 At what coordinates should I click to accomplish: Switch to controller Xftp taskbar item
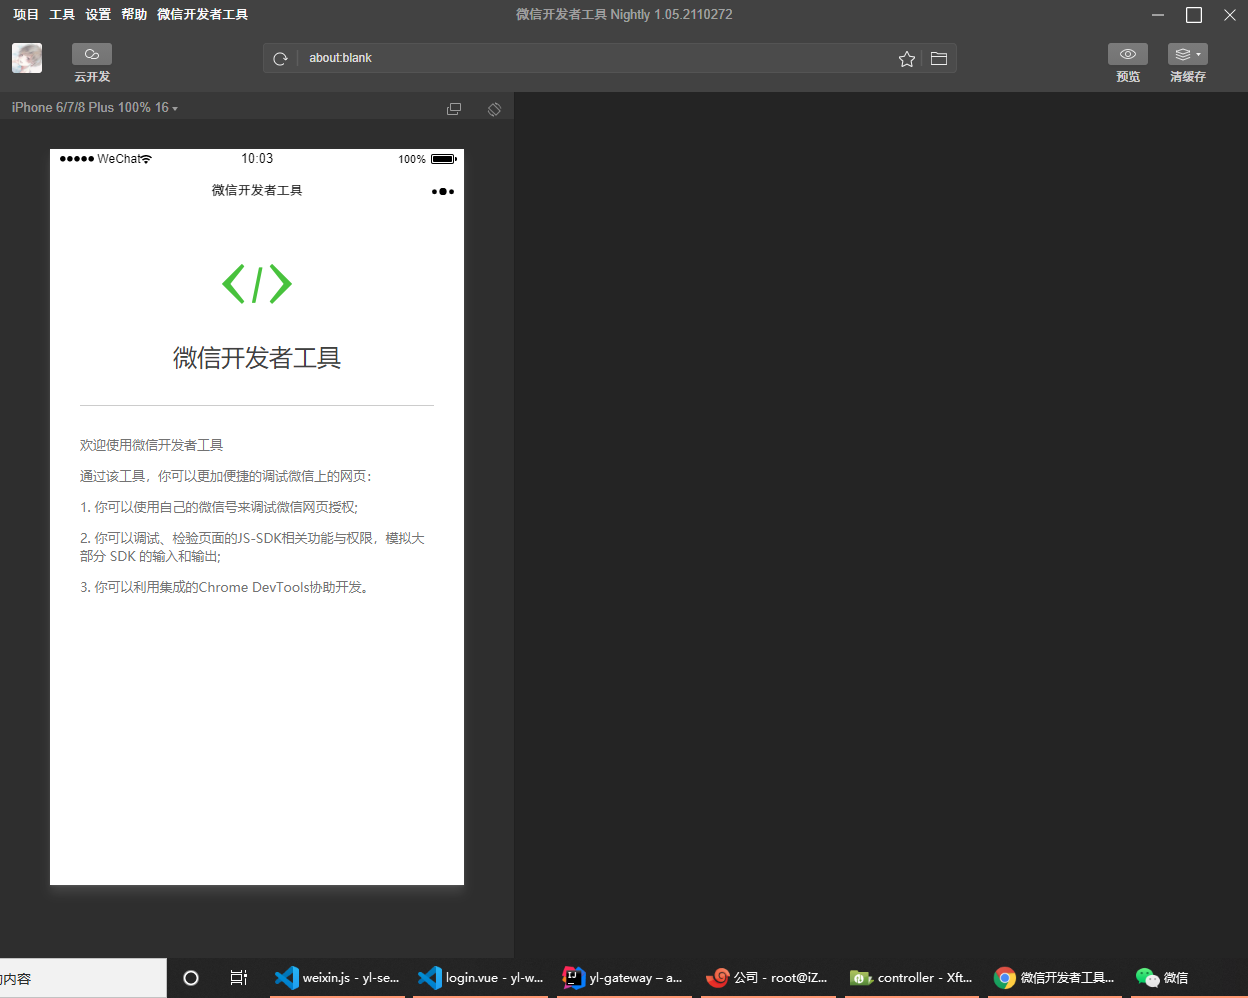[912, 978]
